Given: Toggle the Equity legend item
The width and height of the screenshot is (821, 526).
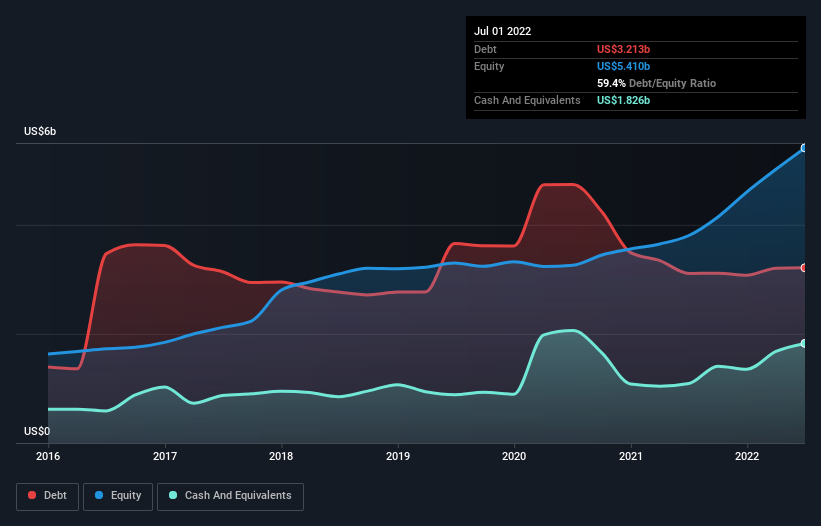Looking at the screenshot, I should 119,495.
